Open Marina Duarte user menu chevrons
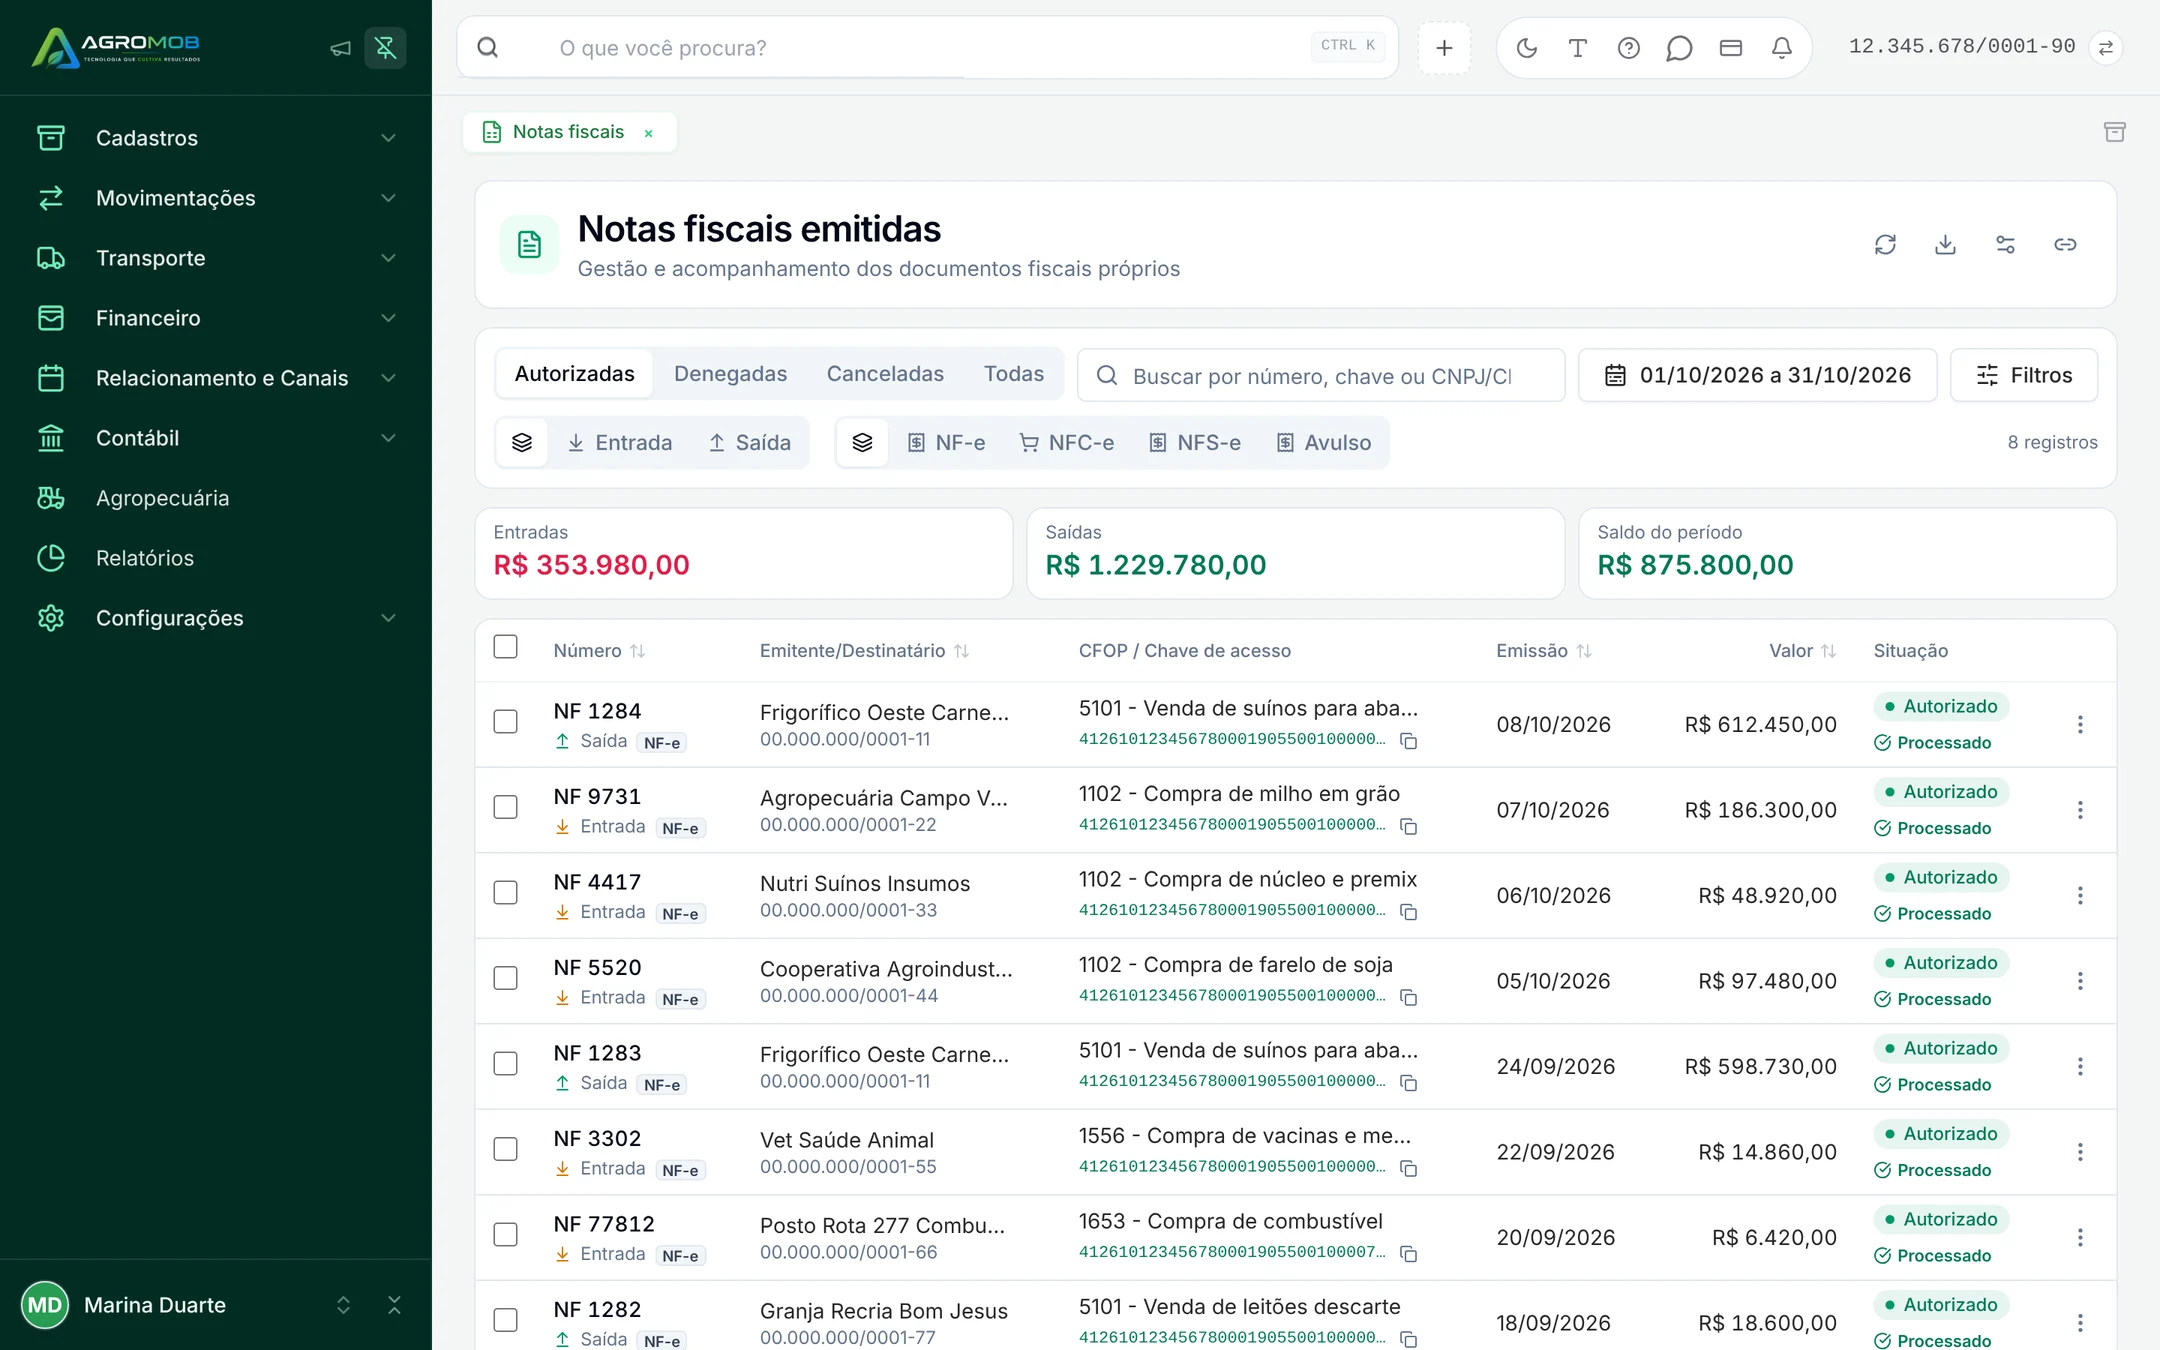This screenshot has width=2160, height=1350. point(343,1305)
